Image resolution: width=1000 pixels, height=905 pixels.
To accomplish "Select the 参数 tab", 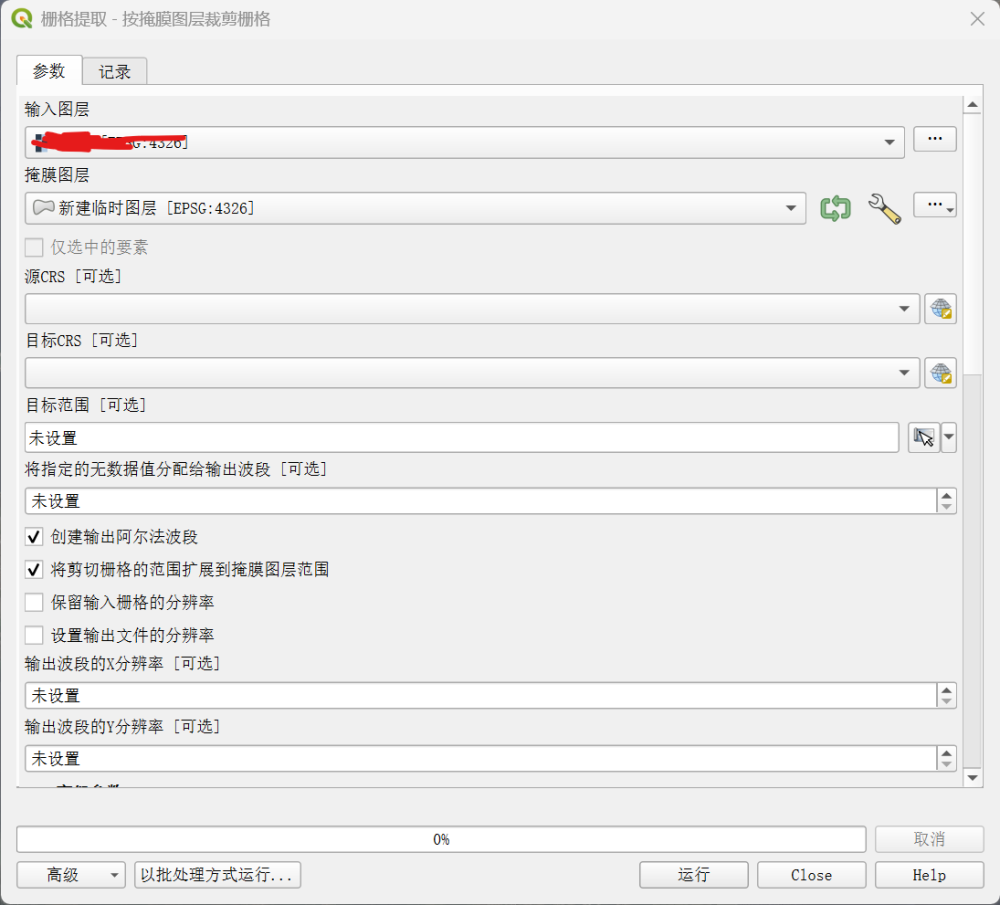I will pos(49,71).
